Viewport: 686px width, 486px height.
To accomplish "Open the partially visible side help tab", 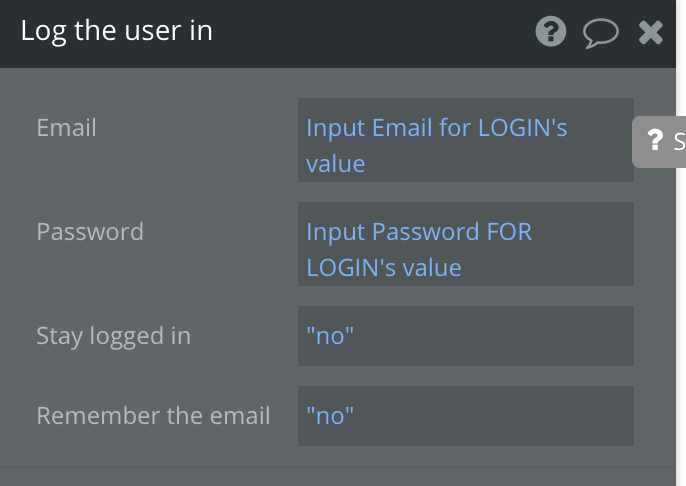I will point(659,142).
